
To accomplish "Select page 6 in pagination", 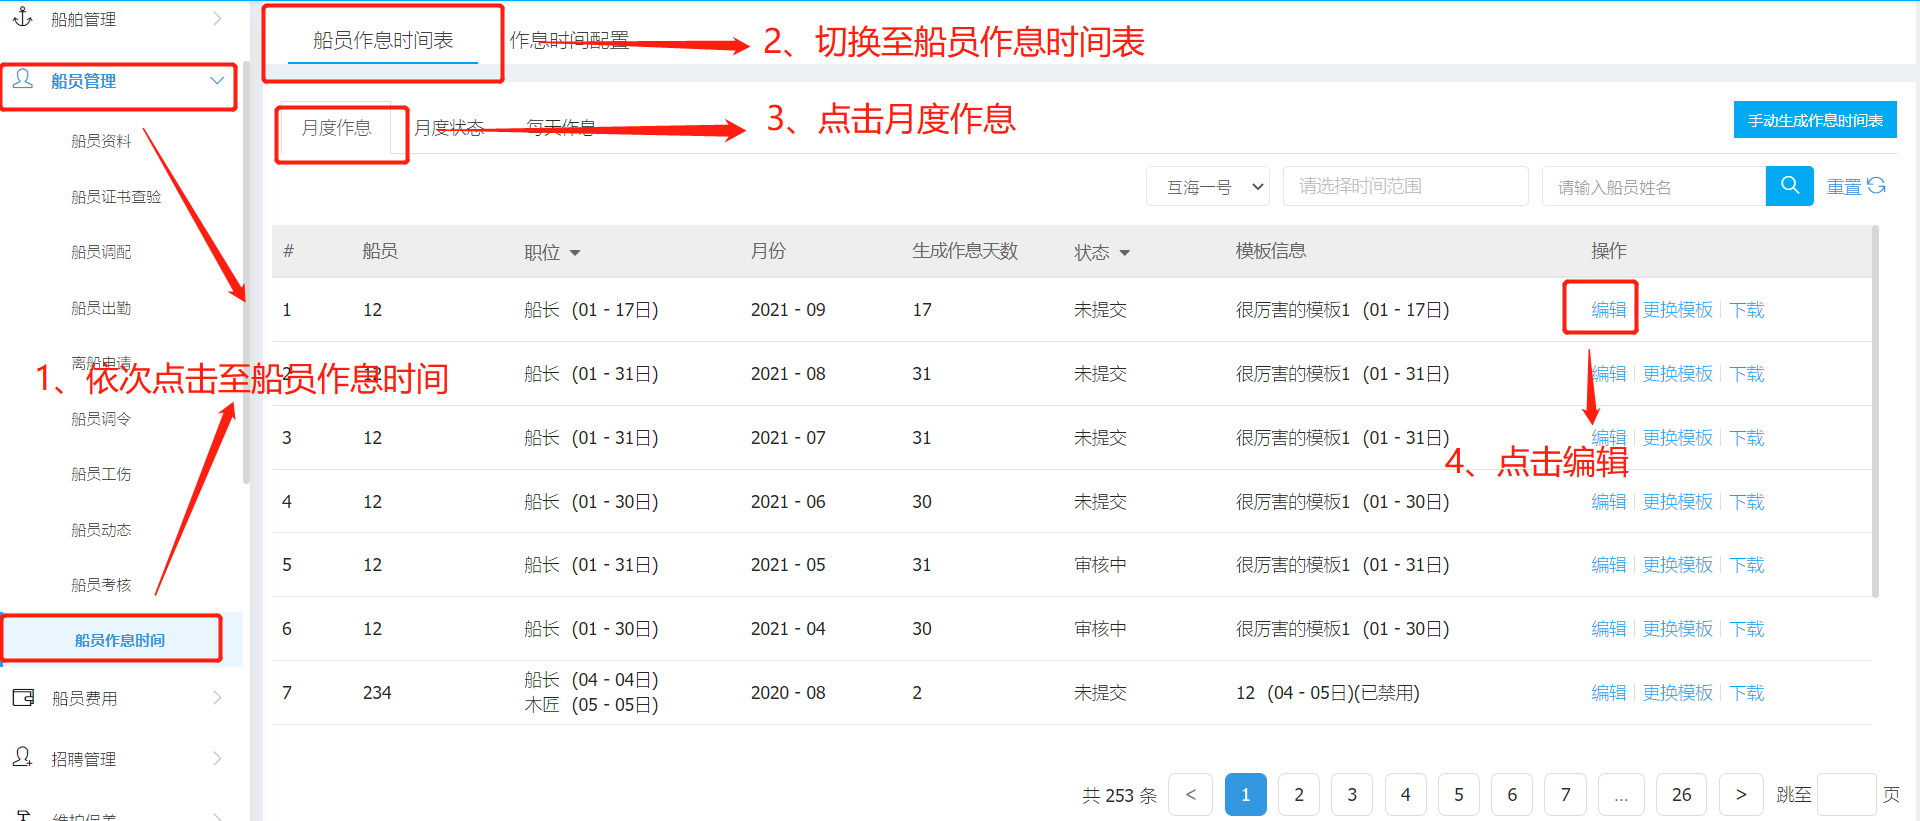I will [1512, 795].
